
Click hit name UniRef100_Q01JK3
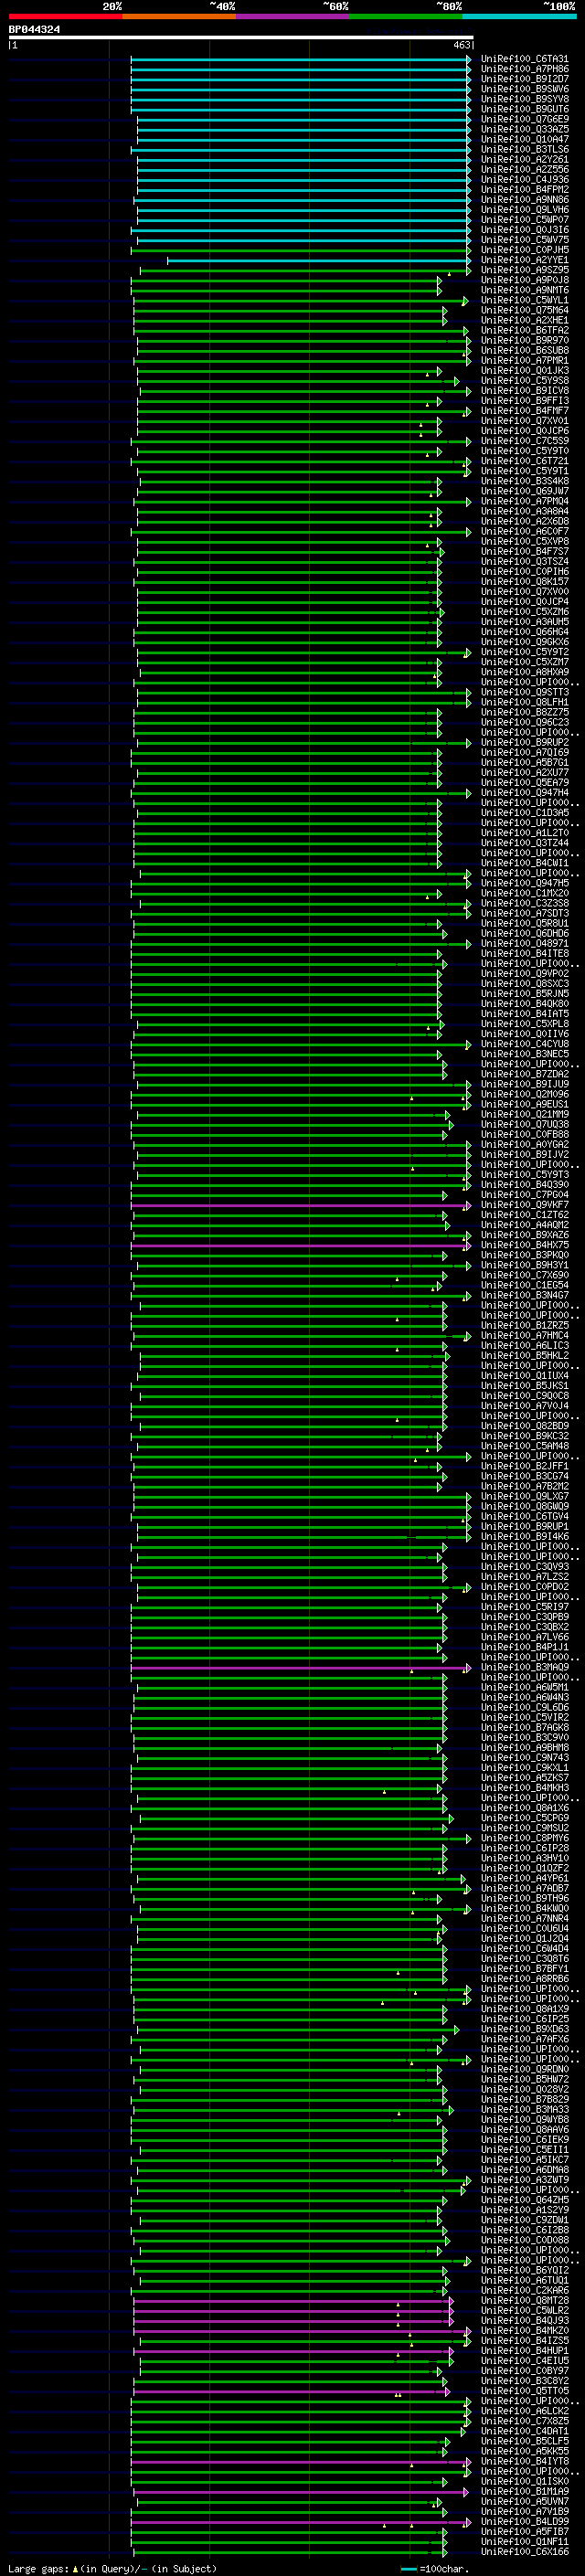[x=525, y=371]
